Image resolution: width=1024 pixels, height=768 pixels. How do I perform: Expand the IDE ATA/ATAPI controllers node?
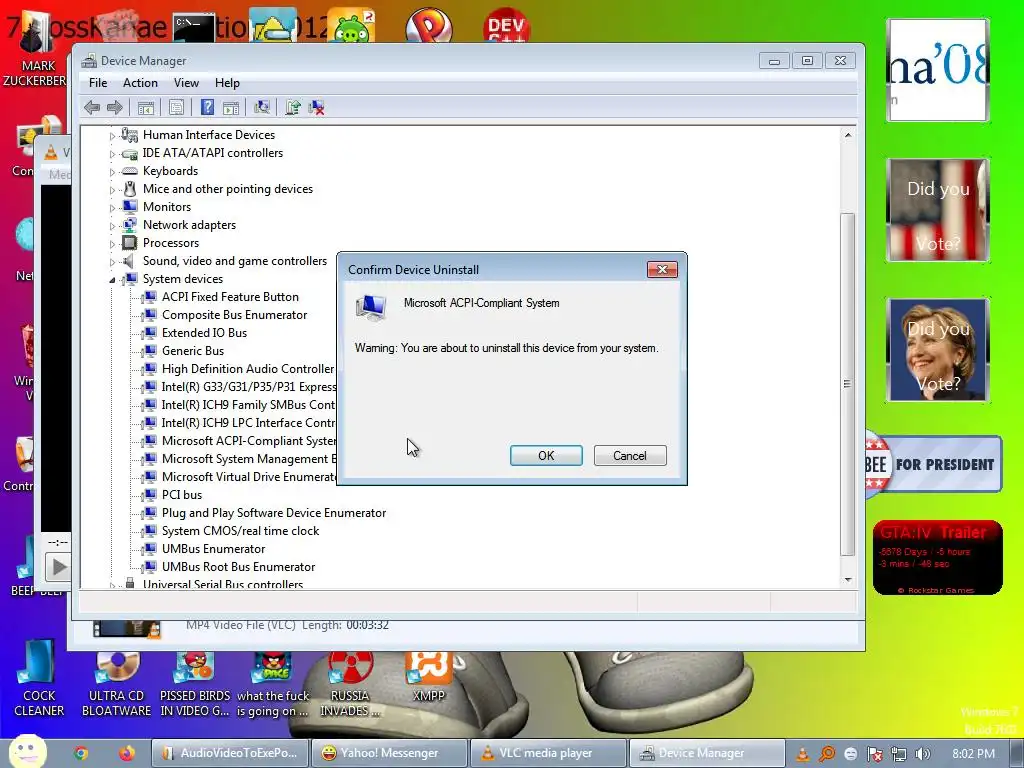tap(112, 154)
